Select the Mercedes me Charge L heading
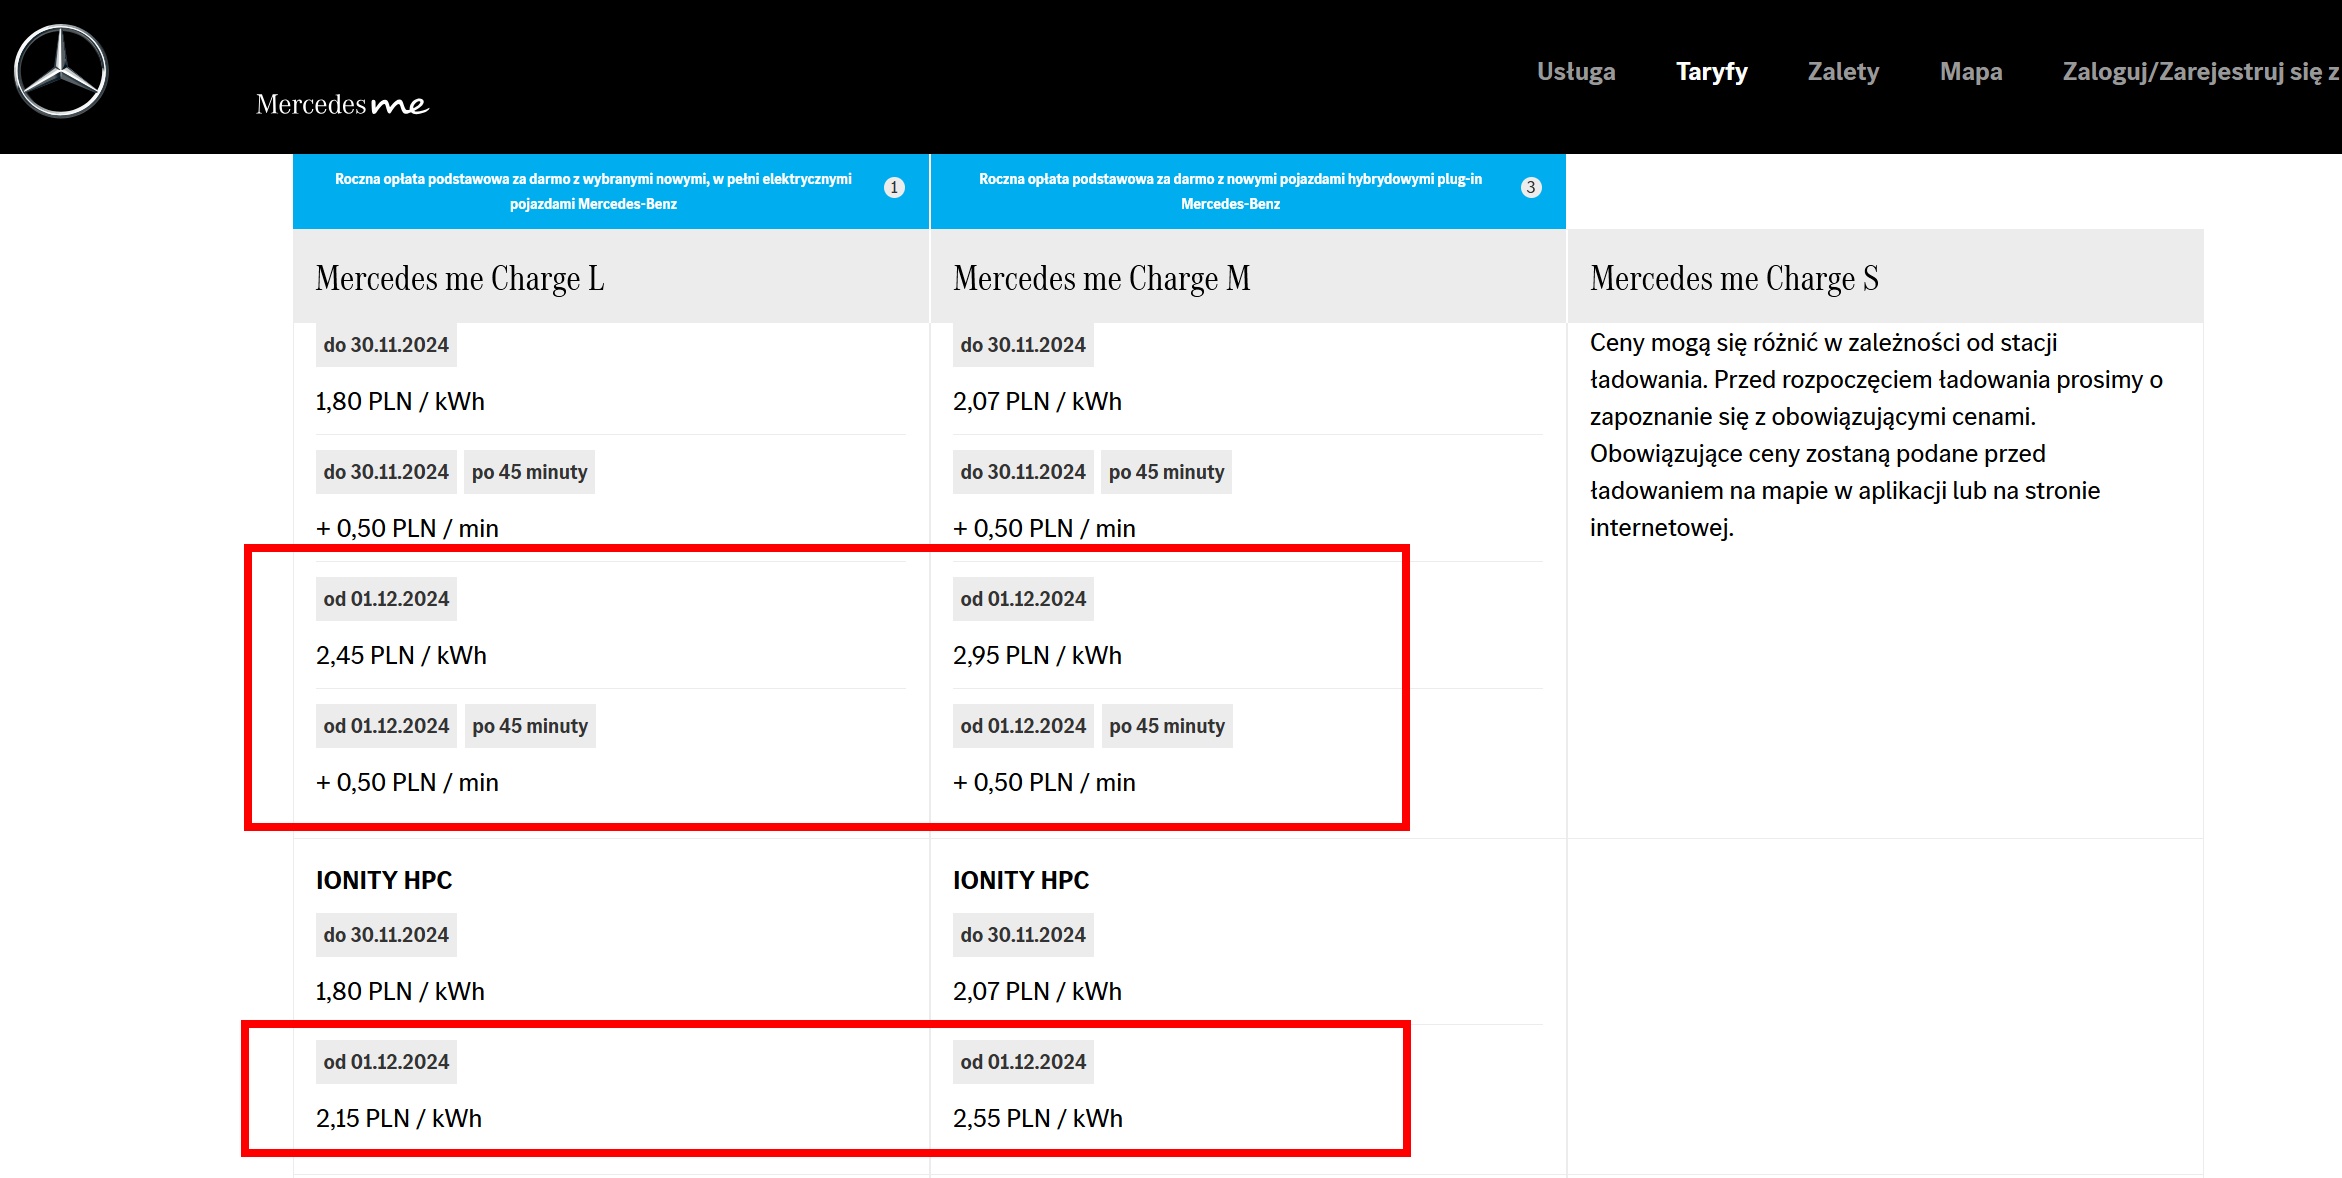 coord(460,278)
